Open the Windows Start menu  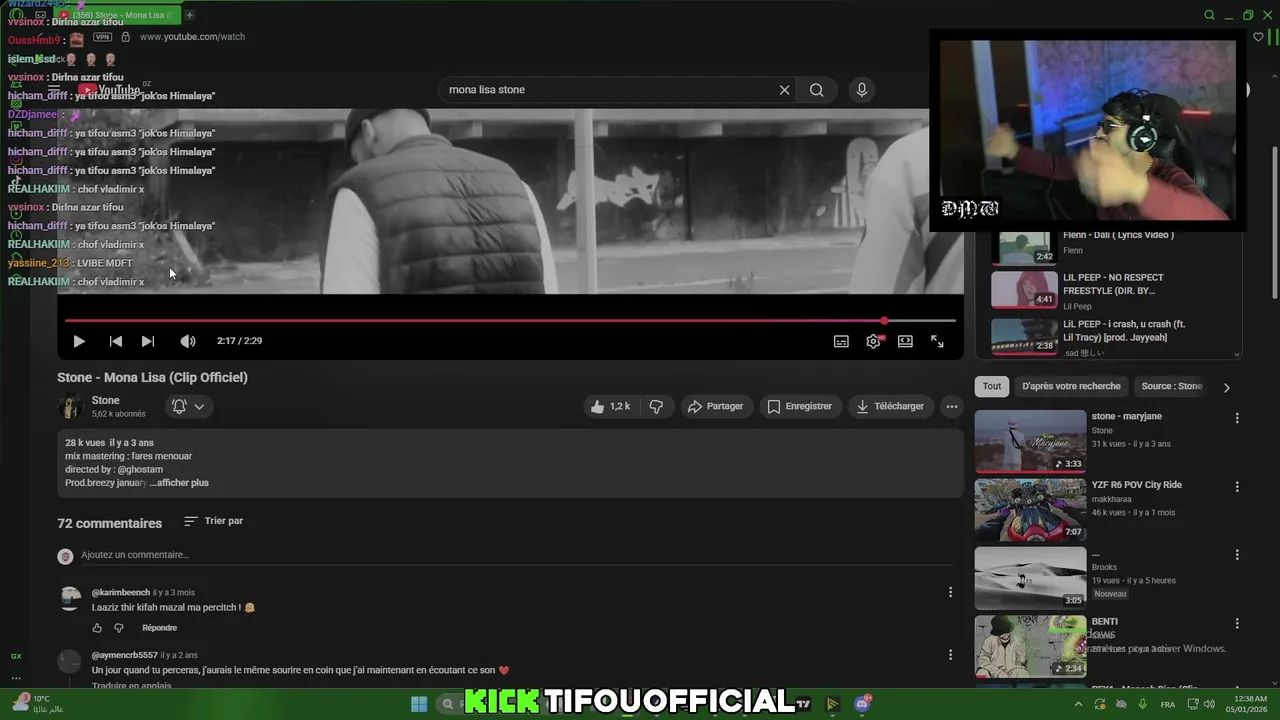click(x=419, y=704)
